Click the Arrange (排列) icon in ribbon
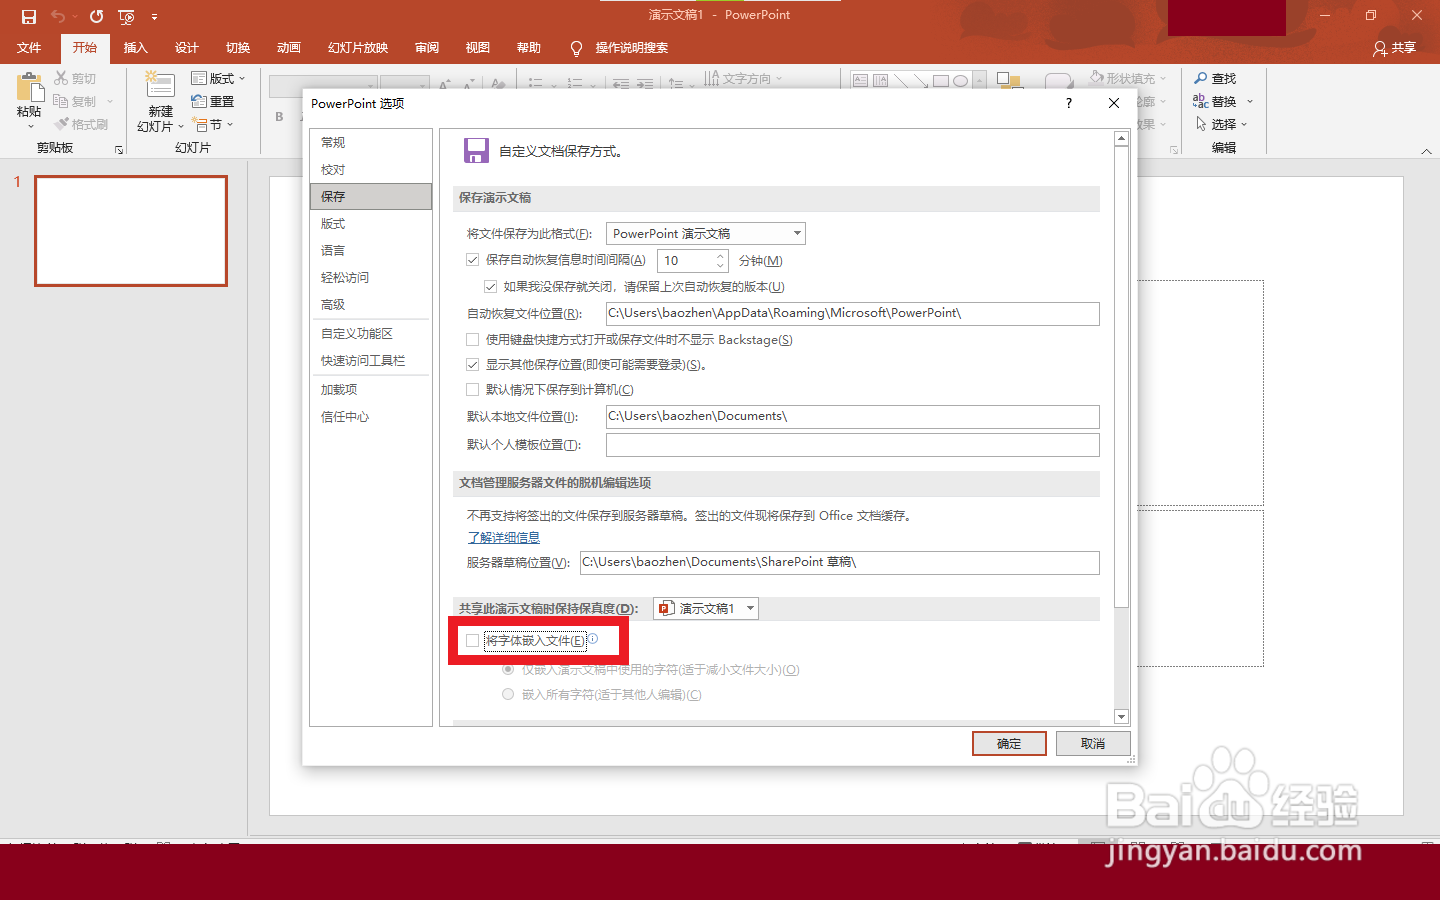The image size is (1440, 900). point(1009,81)
